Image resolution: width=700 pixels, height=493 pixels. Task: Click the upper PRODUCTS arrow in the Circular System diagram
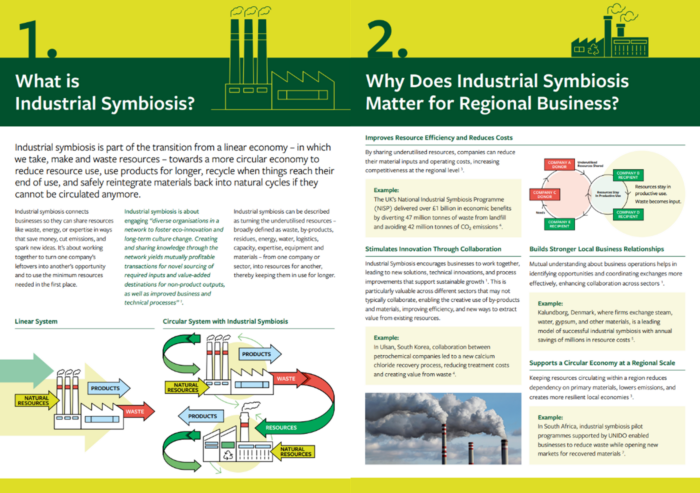pyautogui.click(x=260, y=354)
